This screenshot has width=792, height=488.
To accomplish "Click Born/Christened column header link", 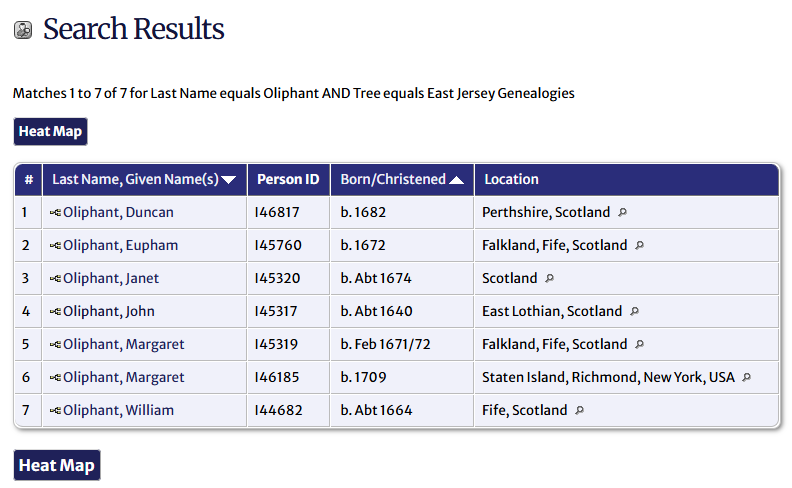I will pyautogui.click(x=392, y=180).
